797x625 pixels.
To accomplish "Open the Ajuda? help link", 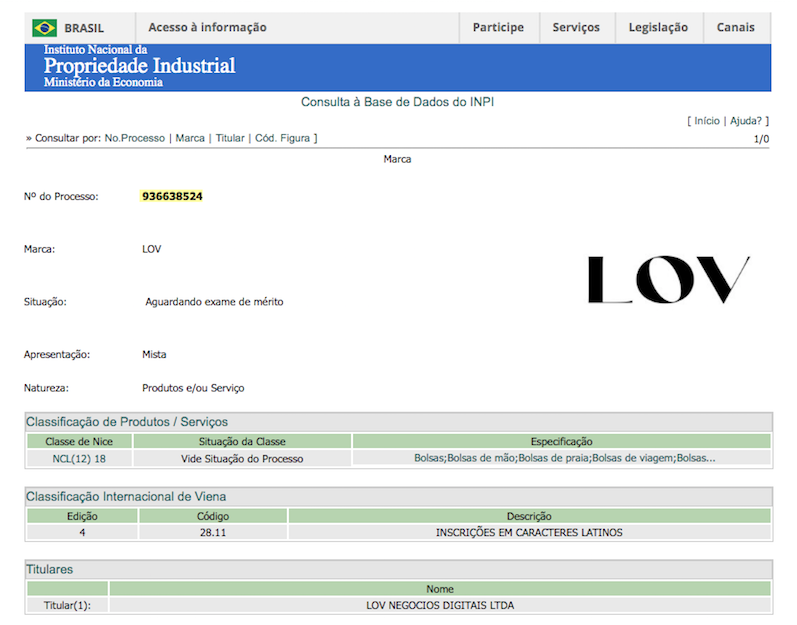I will pyautogui.click(x=746, y=121).
